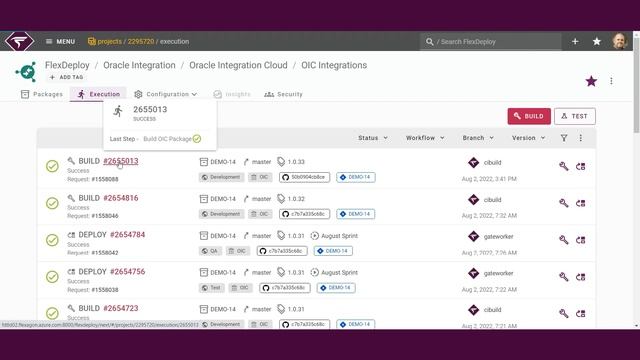Click the search FlexDeploy field

tap(490, 42)
